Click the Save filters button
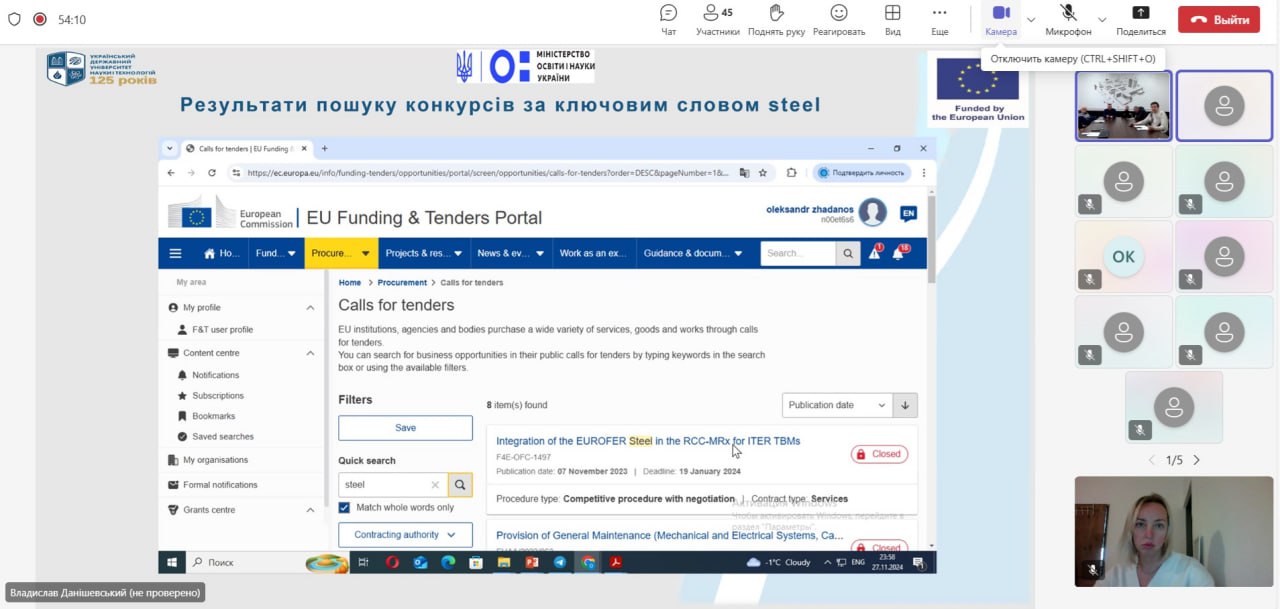 (405, 428)
